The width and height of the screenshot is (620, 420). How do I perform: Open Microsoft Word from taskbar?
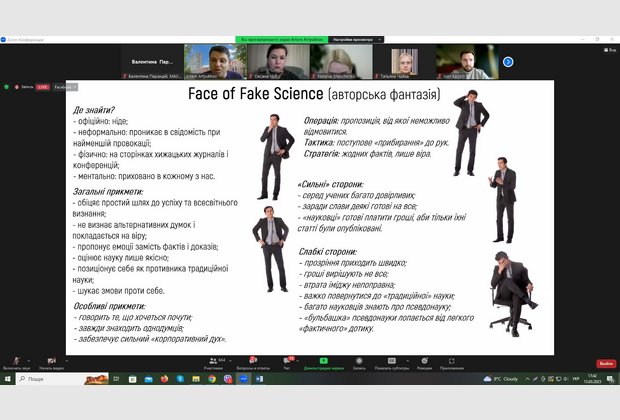[x=259, y=379]
